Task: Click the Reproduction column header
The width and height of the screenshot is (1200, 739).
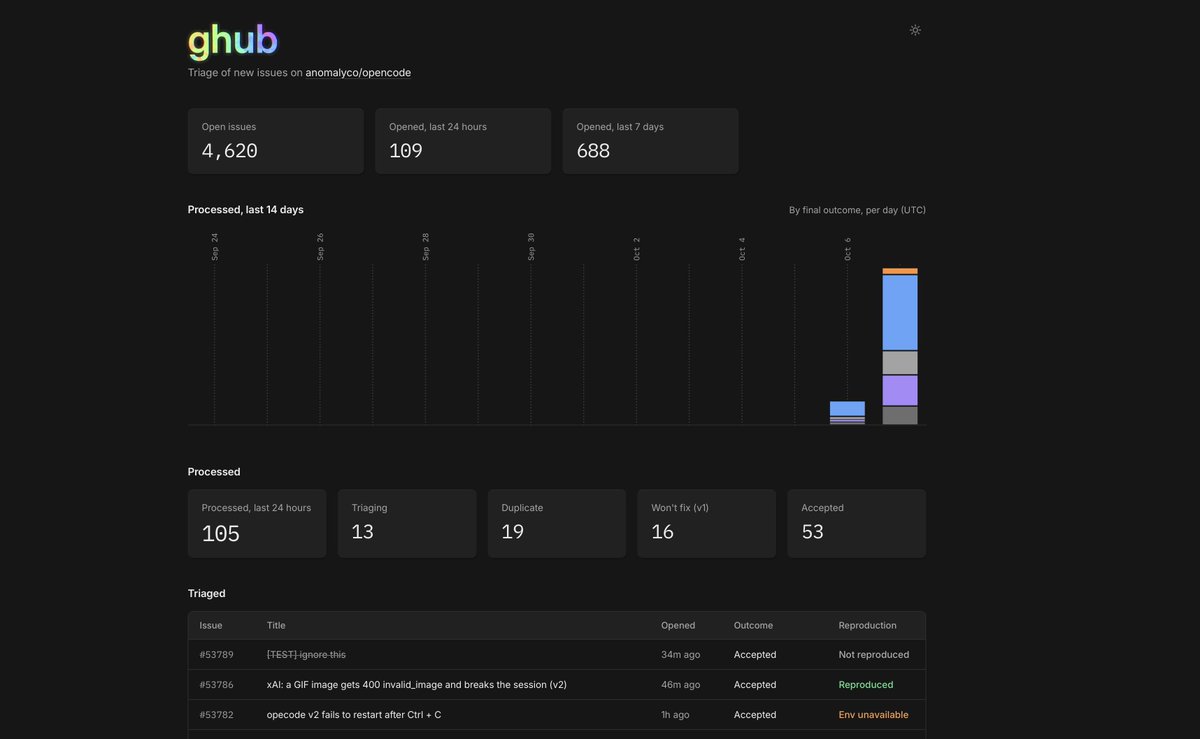Action: 868,626
